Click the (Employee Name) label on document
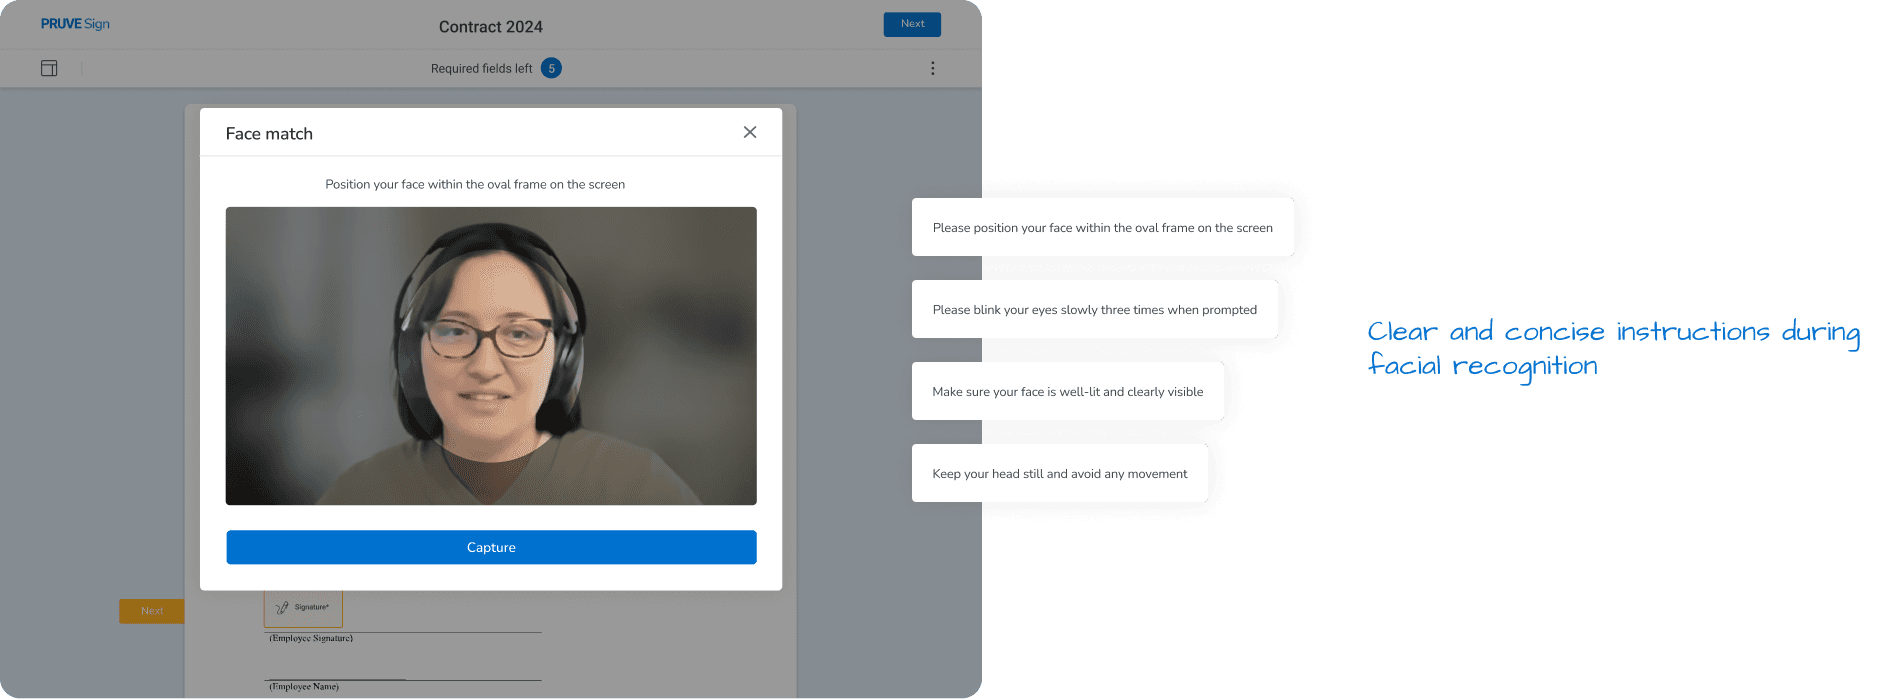The width and height of the screenshot is (1888, 699). coord(304,686)
